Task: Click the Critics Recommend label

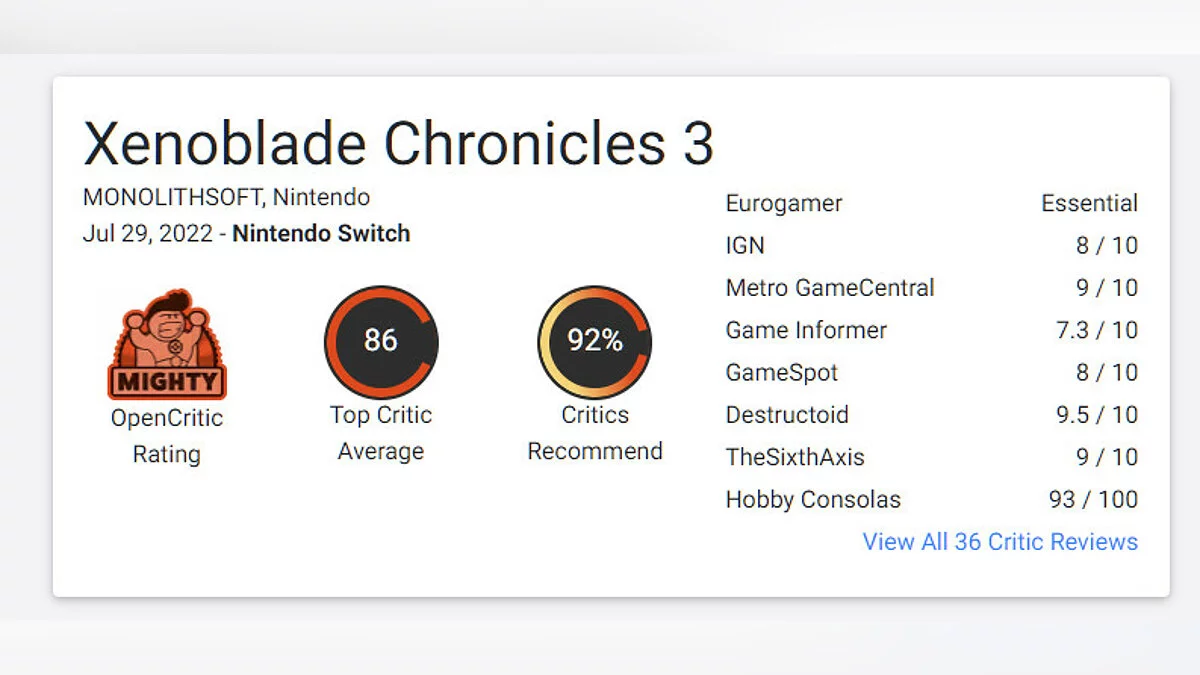Action: click(x=595, y=433)
